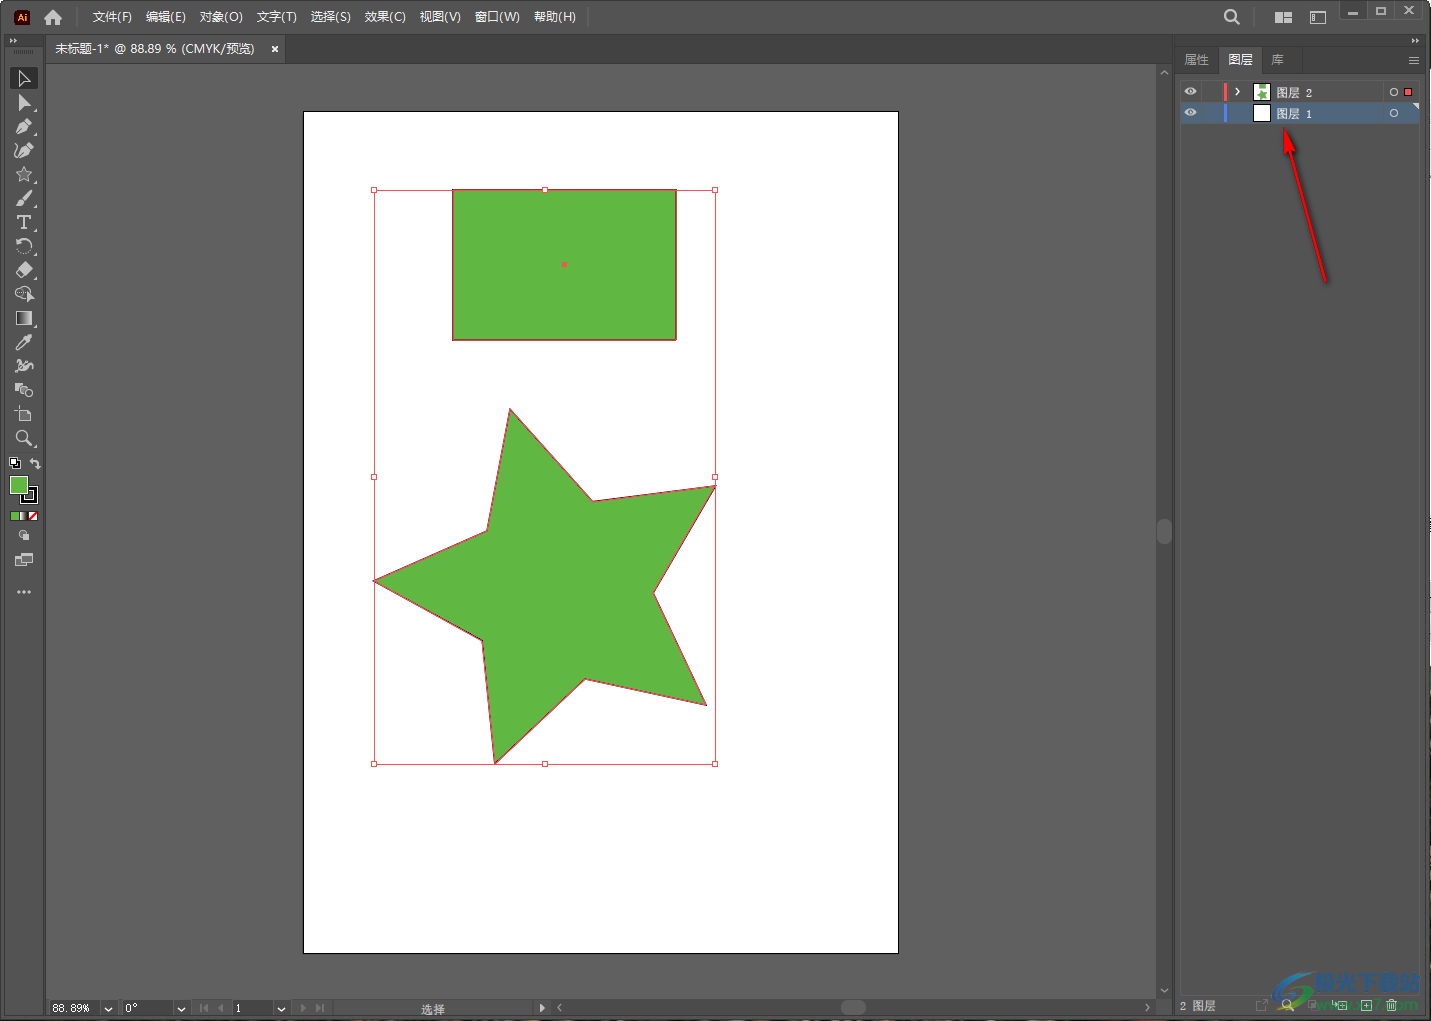
Task: Set solid Color fill mode button
Action: click(15, 516)
